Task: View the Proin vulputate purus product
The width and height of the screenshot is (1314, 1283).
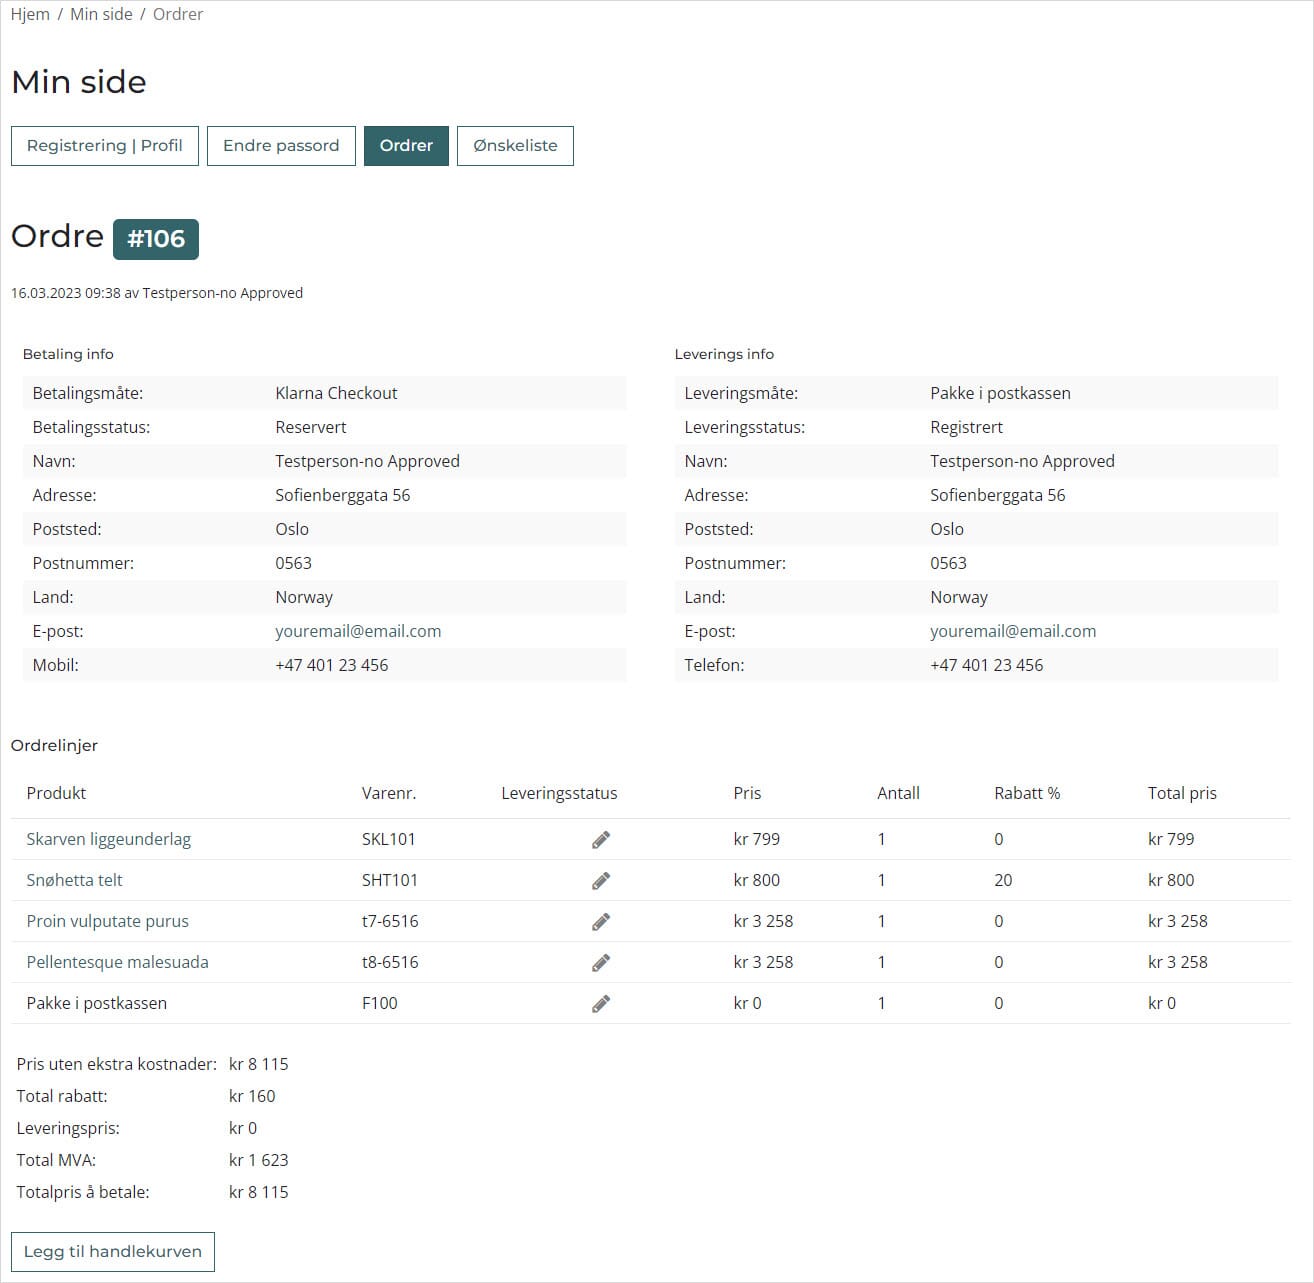Action: pyautogui.click(x=107, y=921)
